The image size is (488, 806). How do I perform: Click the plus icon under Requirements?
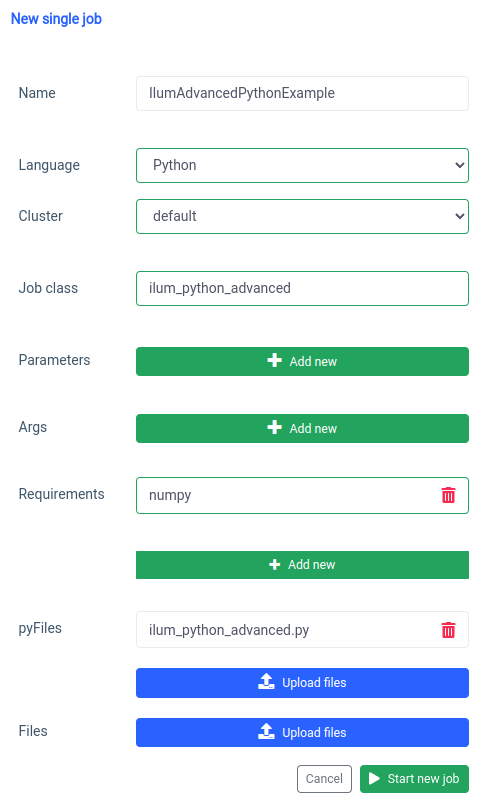pyautogui.click(x=275, y=564)
